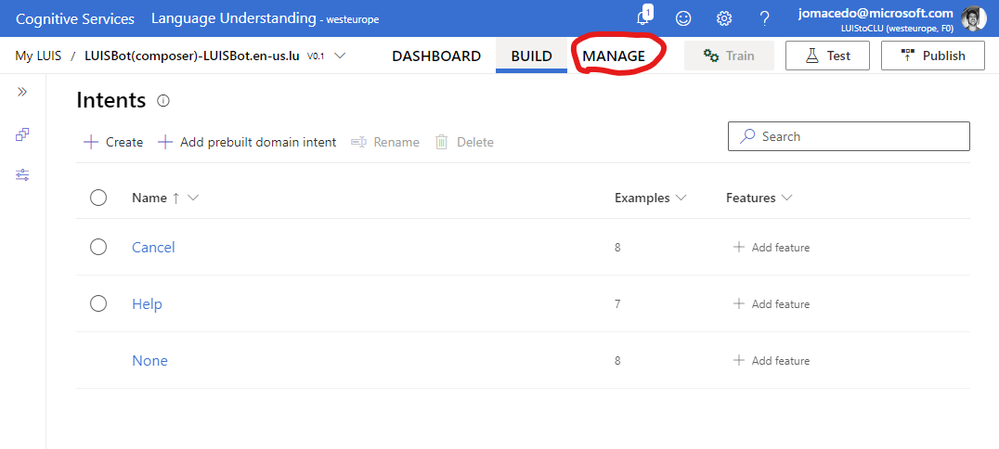Select the Cancel intent row checkbox

(x=98, y=246)
